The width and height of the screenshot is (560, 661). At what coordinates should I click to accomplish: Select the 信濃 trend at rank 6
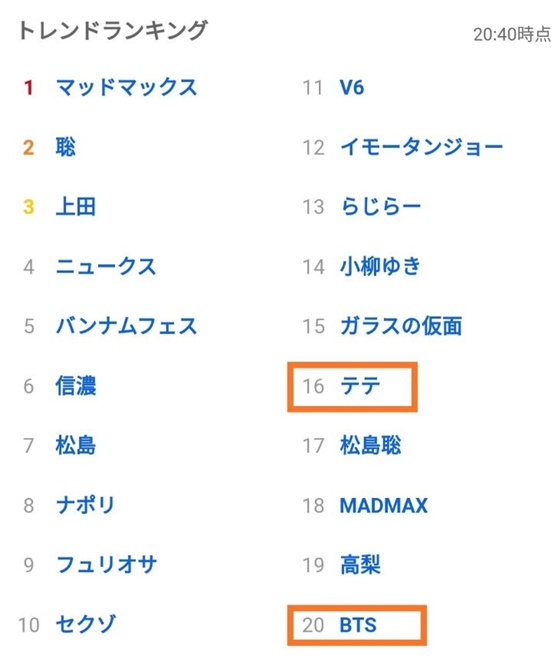coord(75,386)
